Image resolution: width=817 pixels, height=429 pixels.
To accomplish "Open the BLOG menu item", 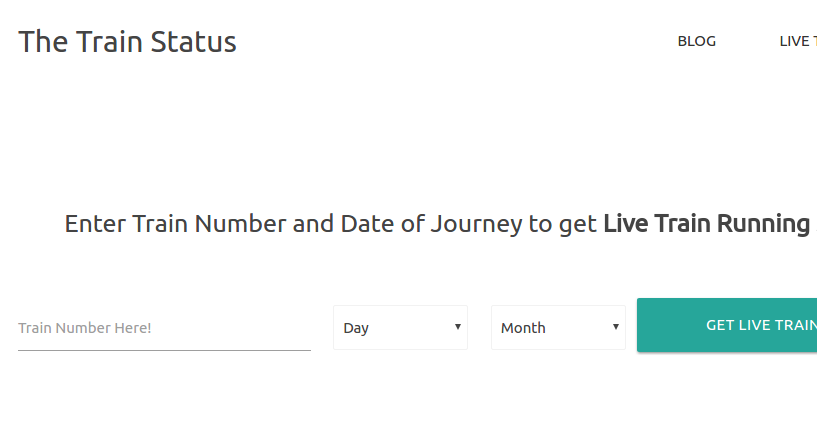I will [697, 41].
